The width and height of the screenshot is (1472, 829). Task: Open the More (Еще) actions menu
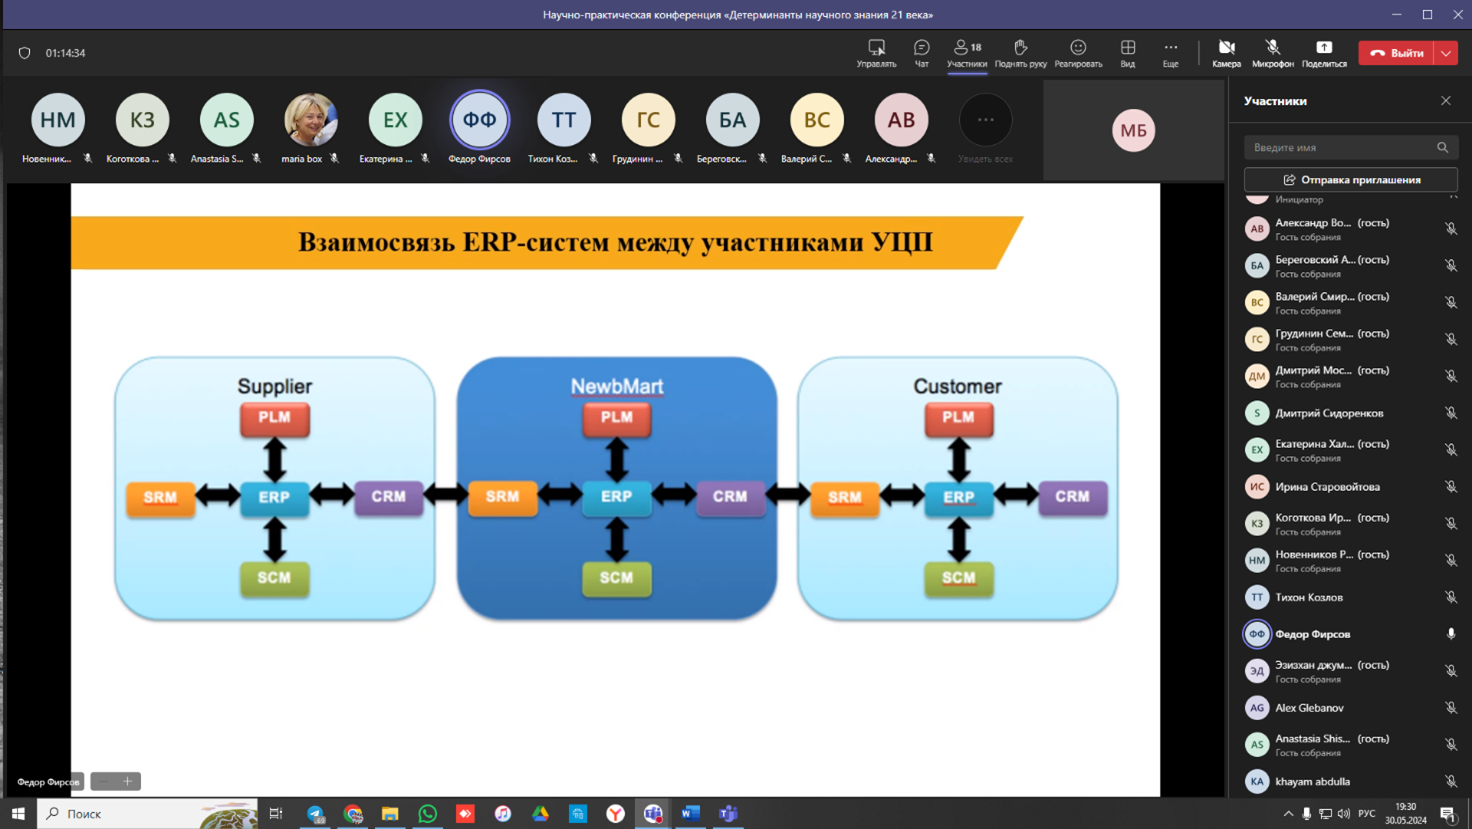coord(1170,53)
